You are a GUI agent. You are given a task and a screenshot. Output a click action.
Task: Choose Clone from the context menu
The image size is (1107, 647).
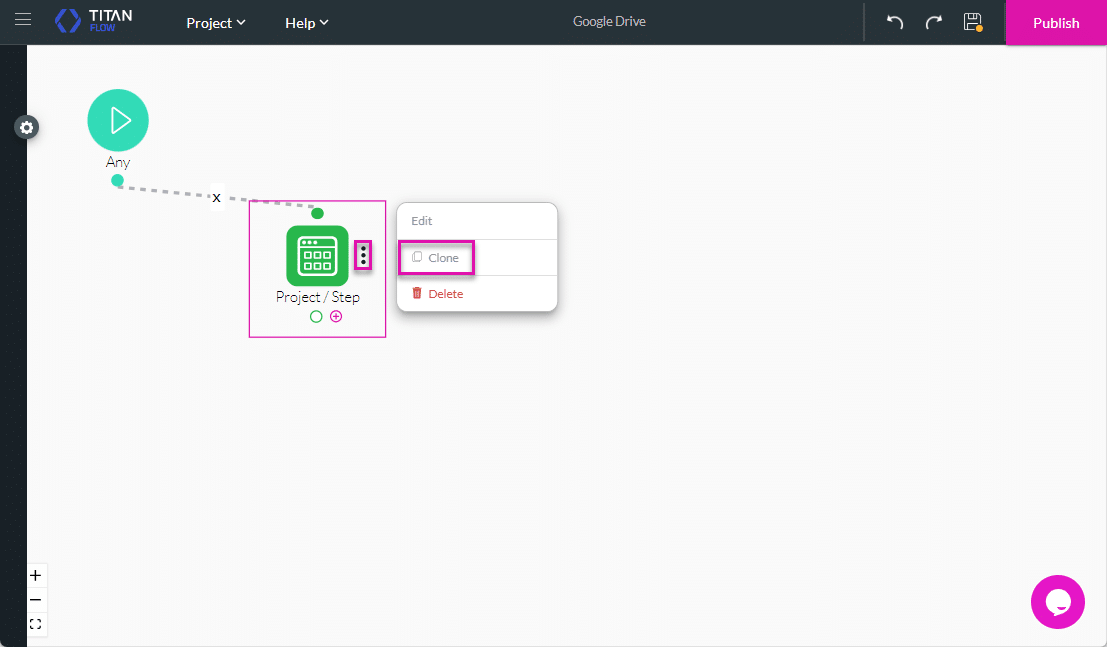437,258
